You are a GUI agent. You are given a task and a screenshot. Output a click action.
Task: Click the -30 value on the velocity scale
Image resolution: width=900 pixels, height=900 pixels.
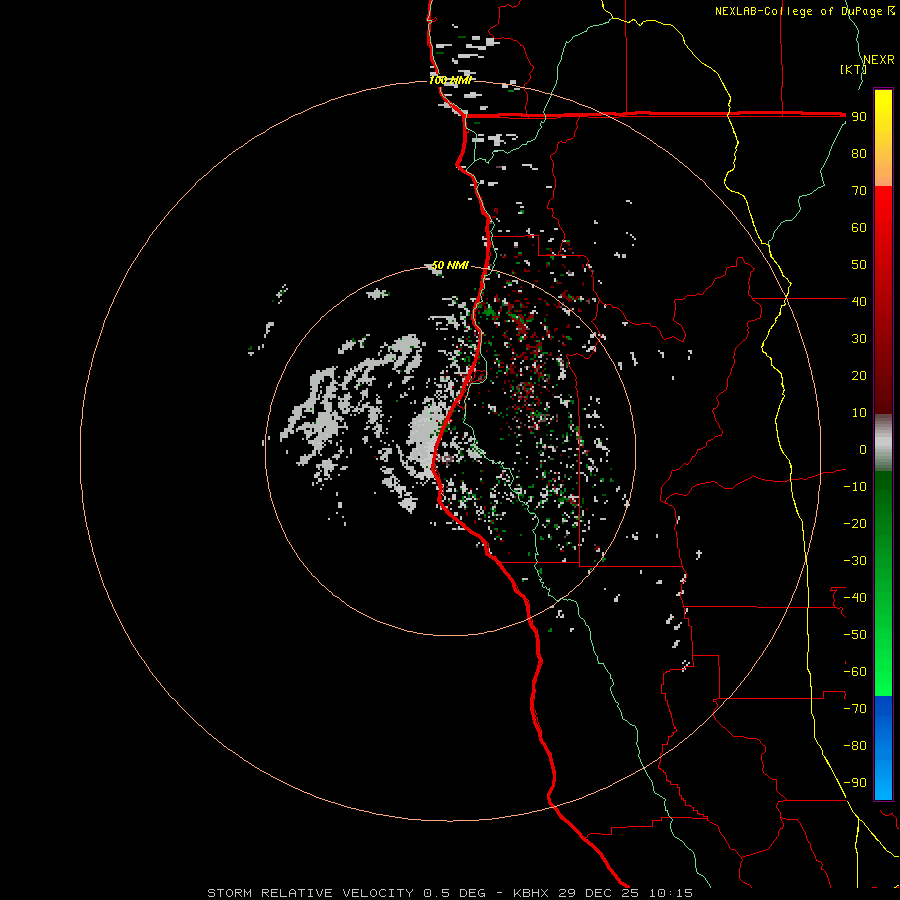855,561
